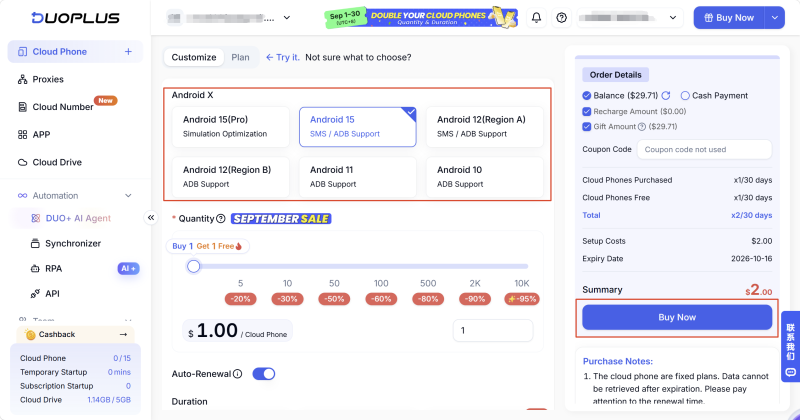Refresh balance with circular arrow icon
Screen dimensions: 800x420
[666, 95]
